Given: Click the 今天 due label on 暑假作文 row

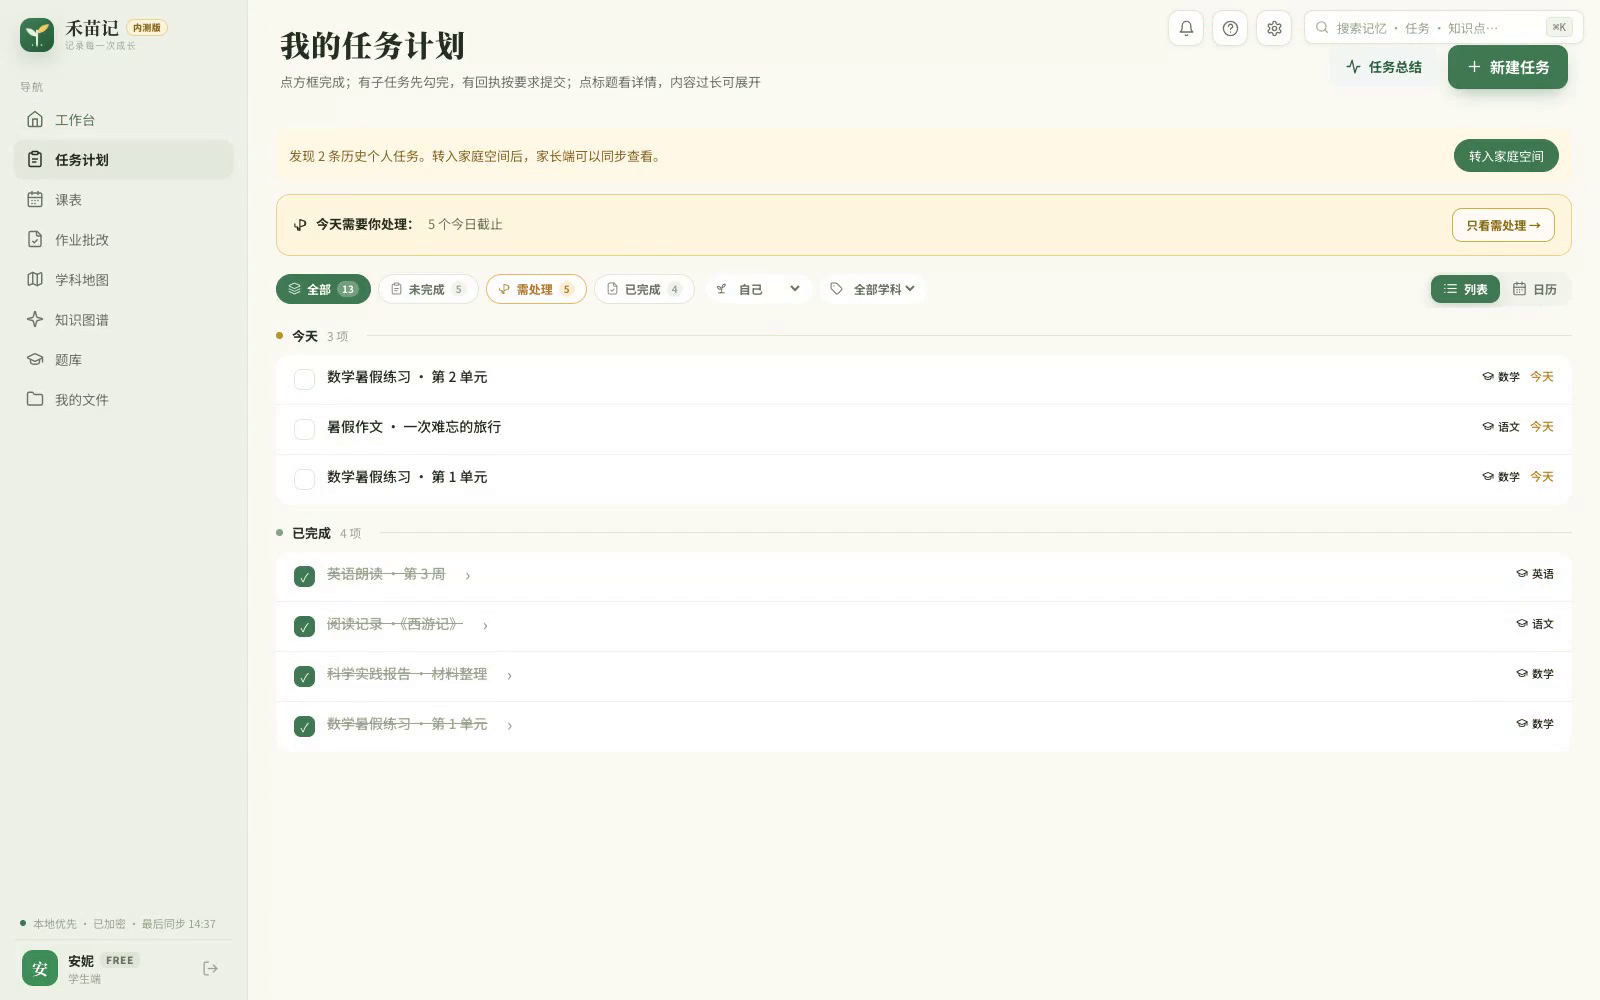Looking at the screenshot, I should click(1542, 427).
